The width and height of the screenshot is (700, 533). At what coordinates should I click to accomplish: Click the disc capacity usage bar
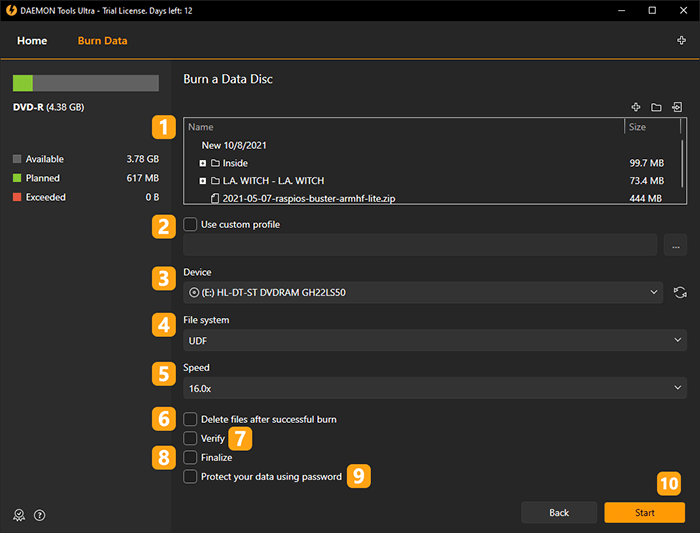(x=85, y=83)
